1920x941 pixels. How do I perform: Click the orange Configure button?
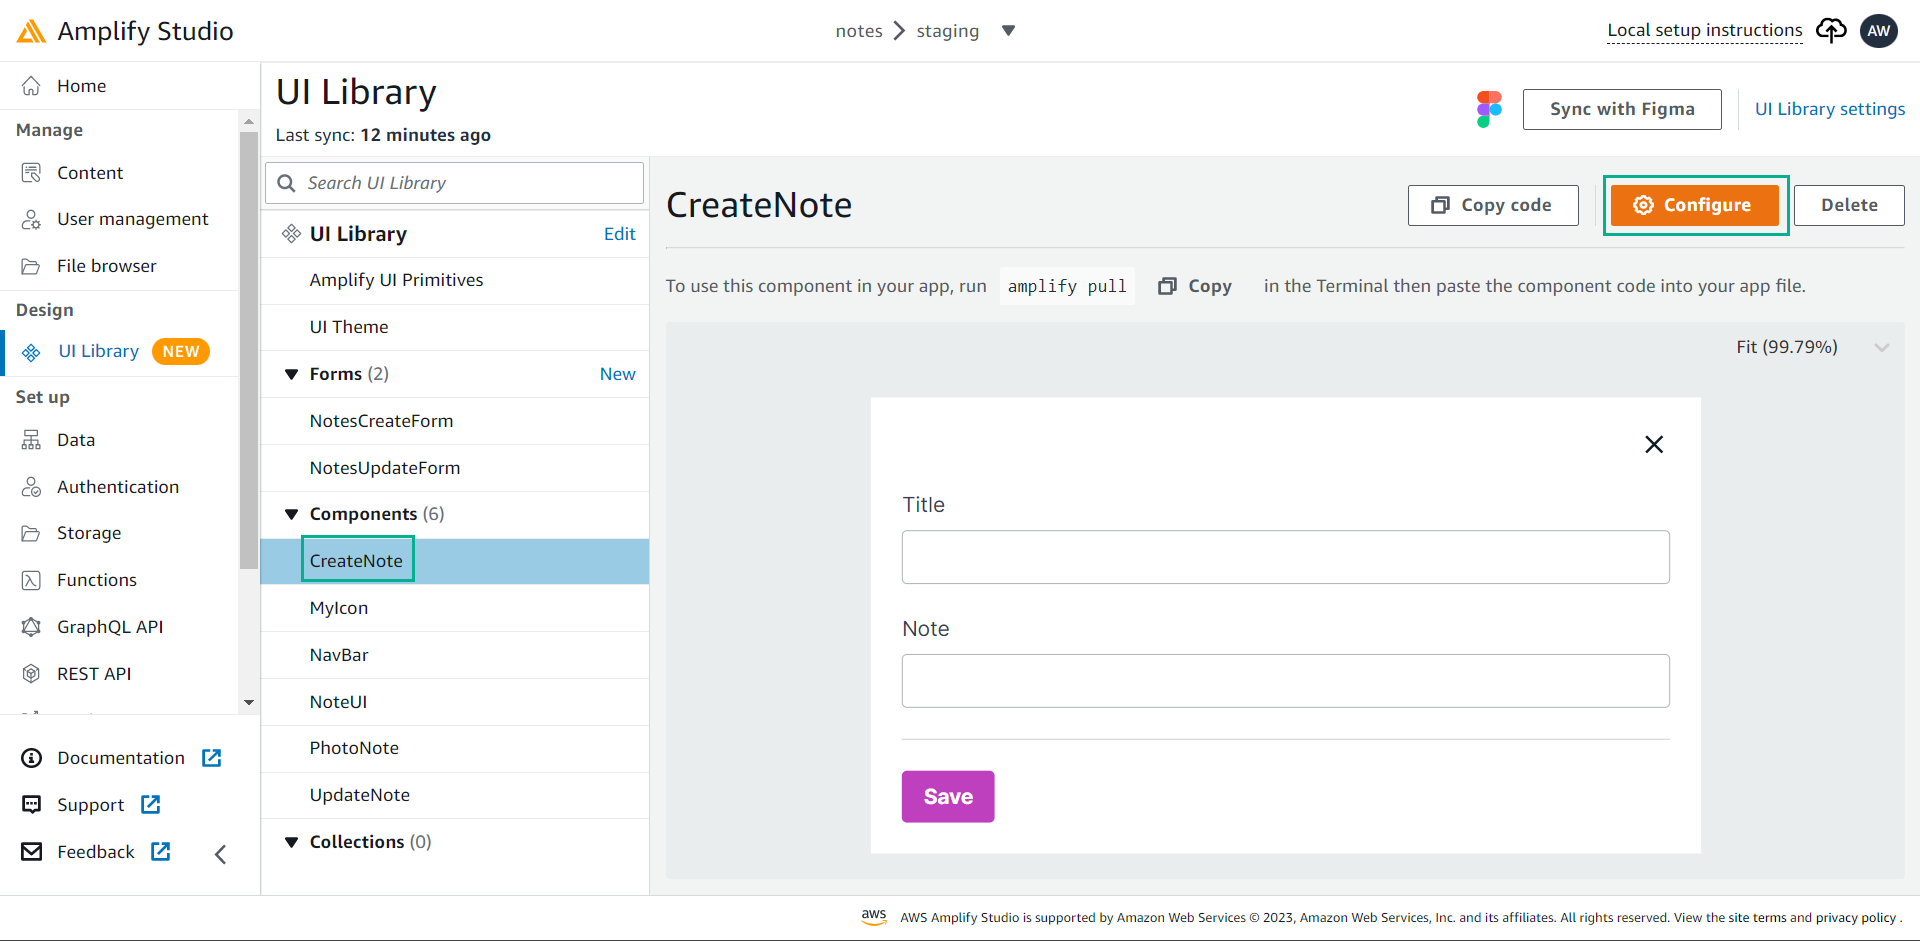tap(1695, 205)
